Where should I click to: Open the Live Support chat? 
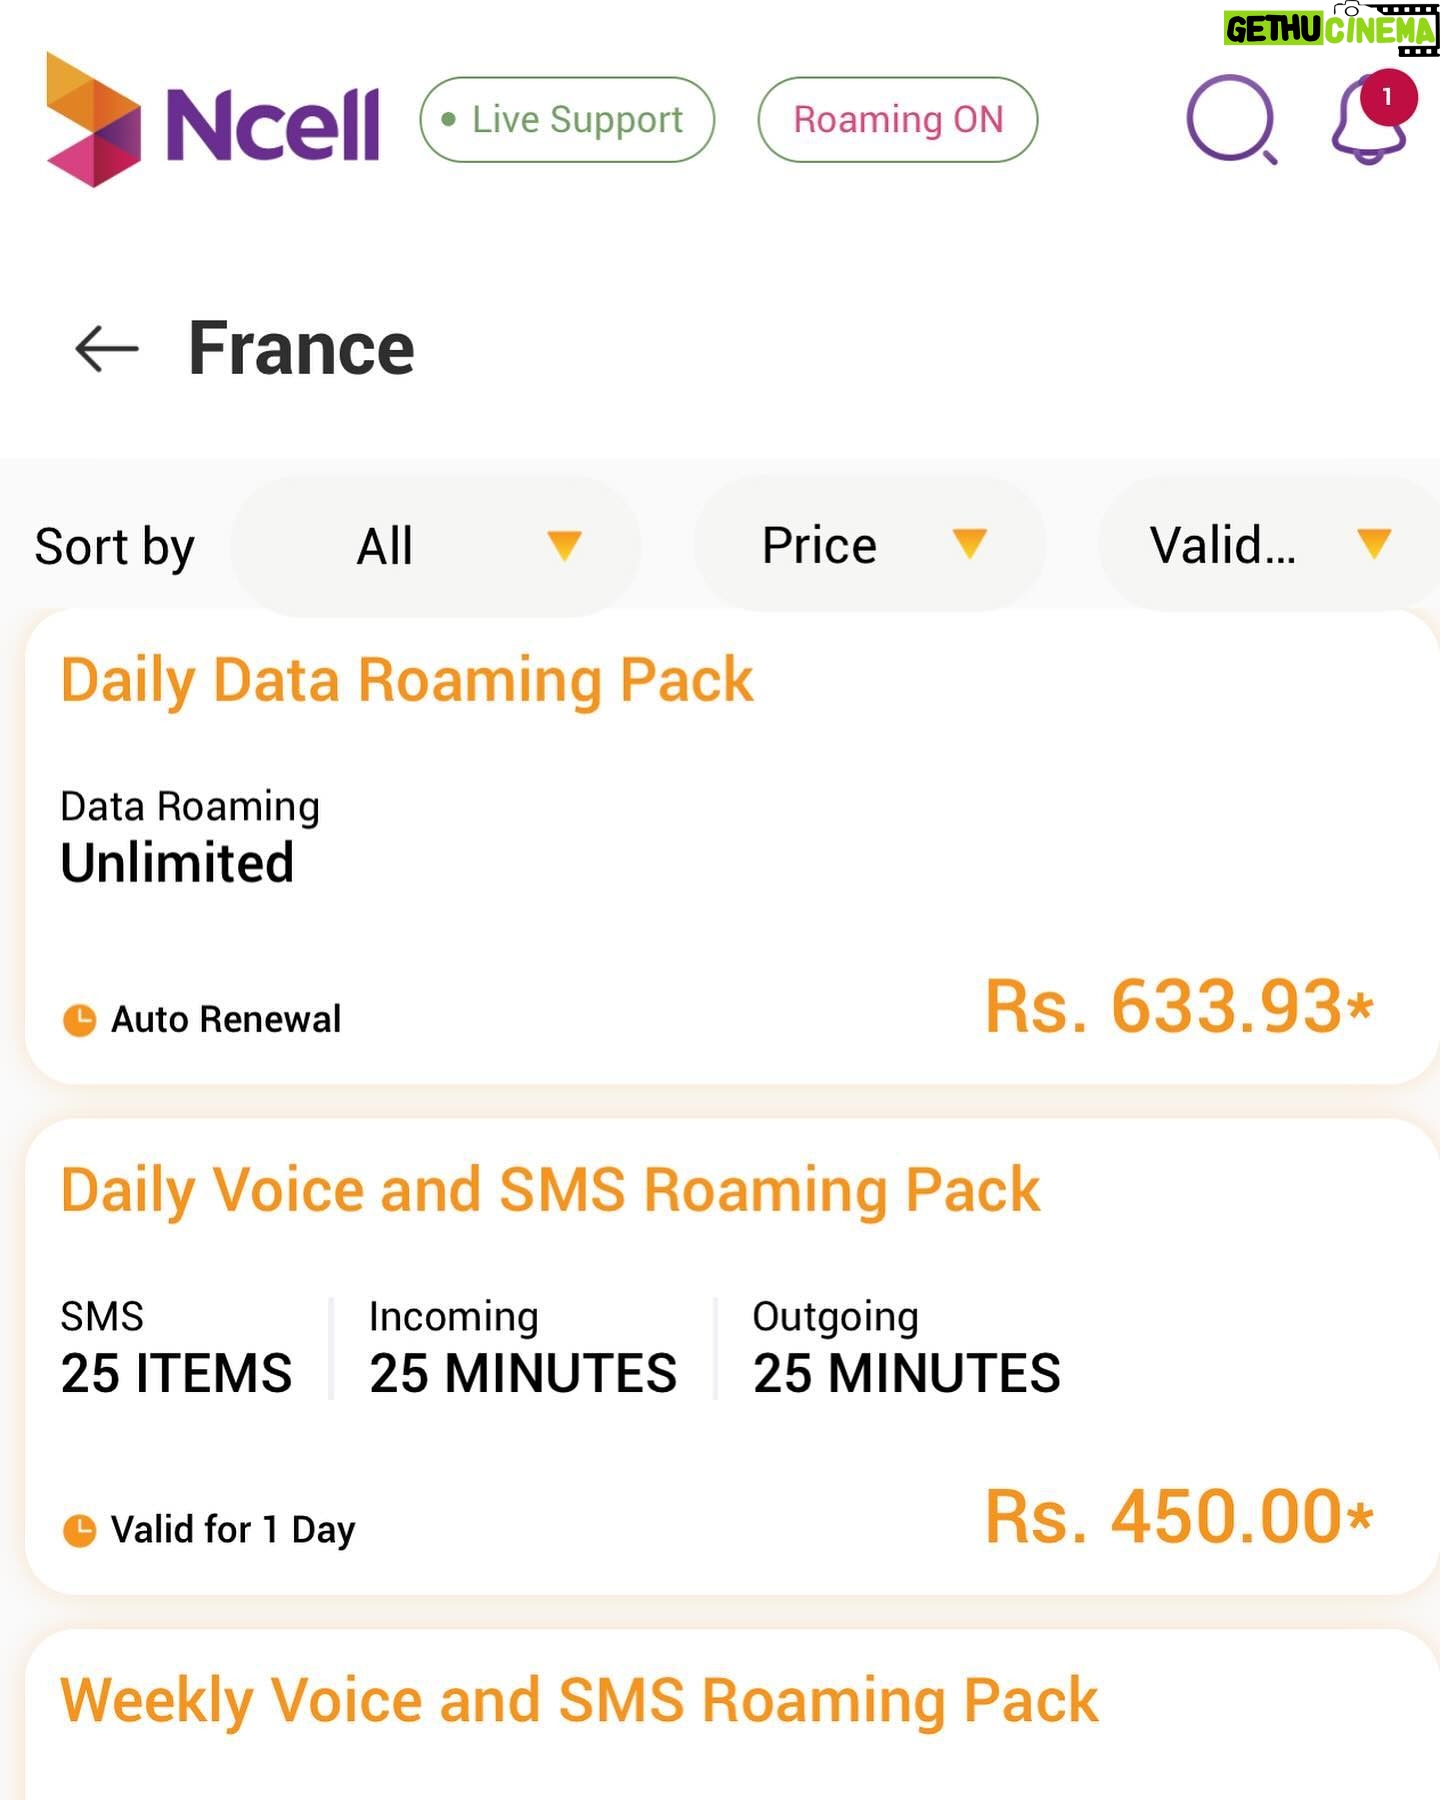click(x=567, y=120)
